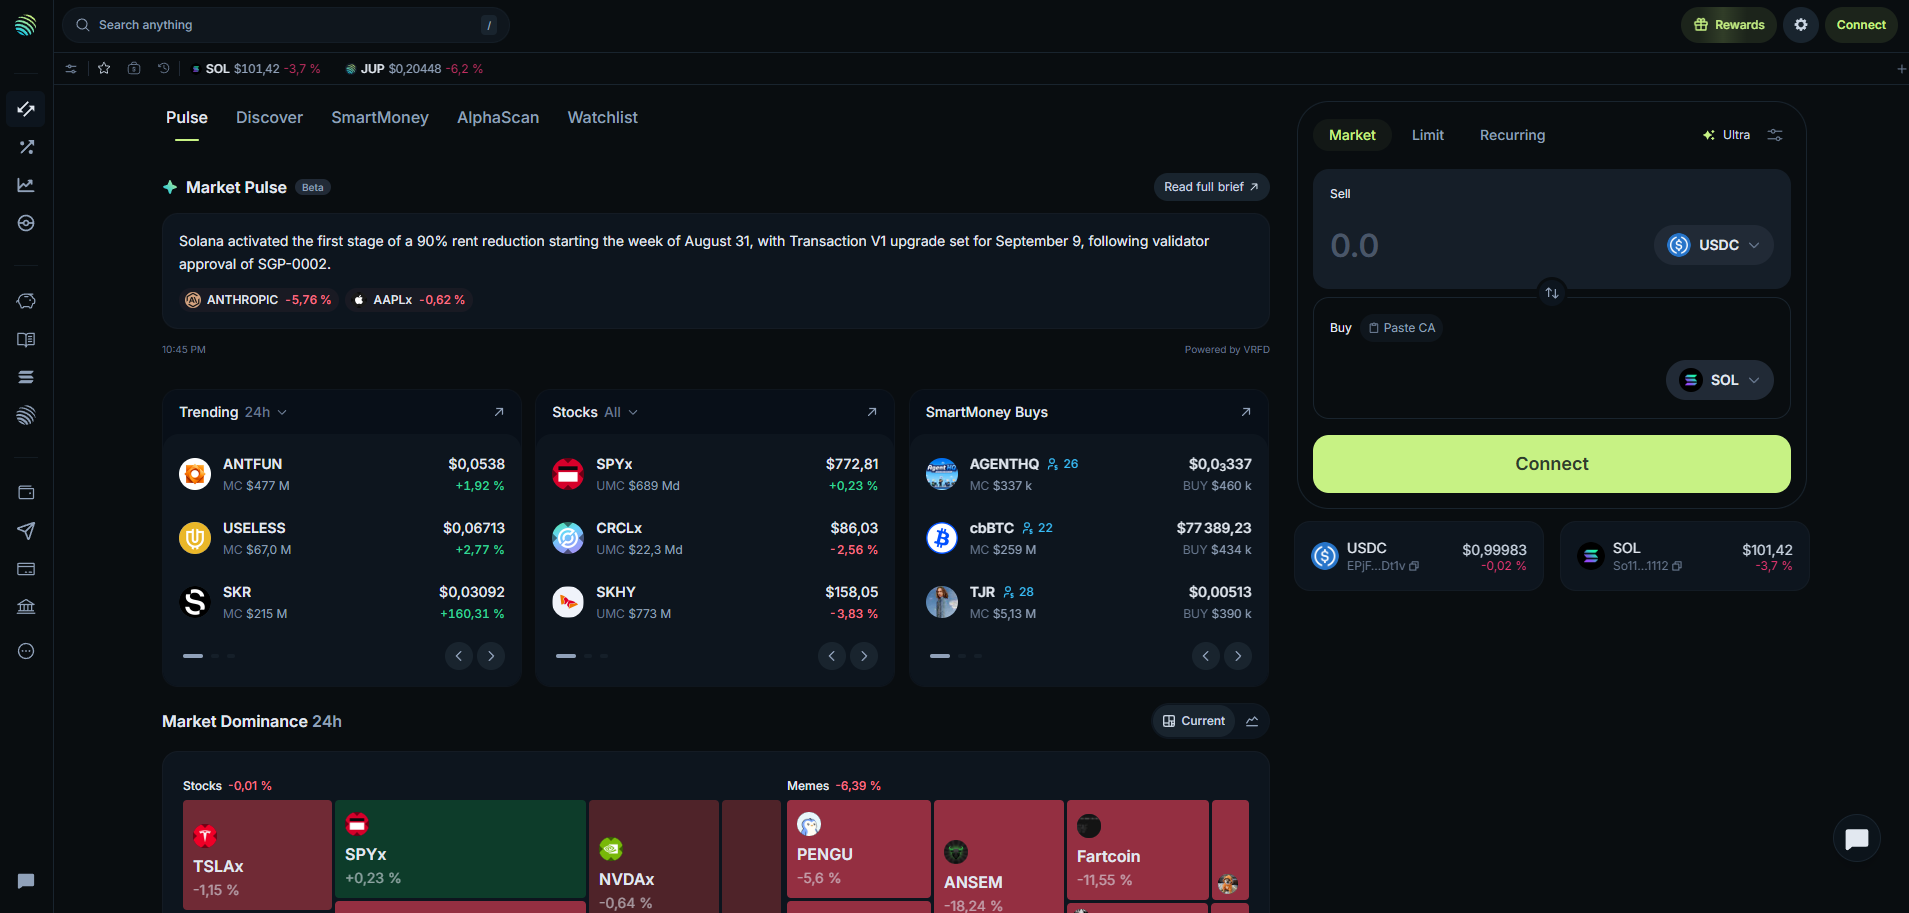Select the Limit order tab
The height and width of the screenshot is (913, 1909).
(1428, 135)
